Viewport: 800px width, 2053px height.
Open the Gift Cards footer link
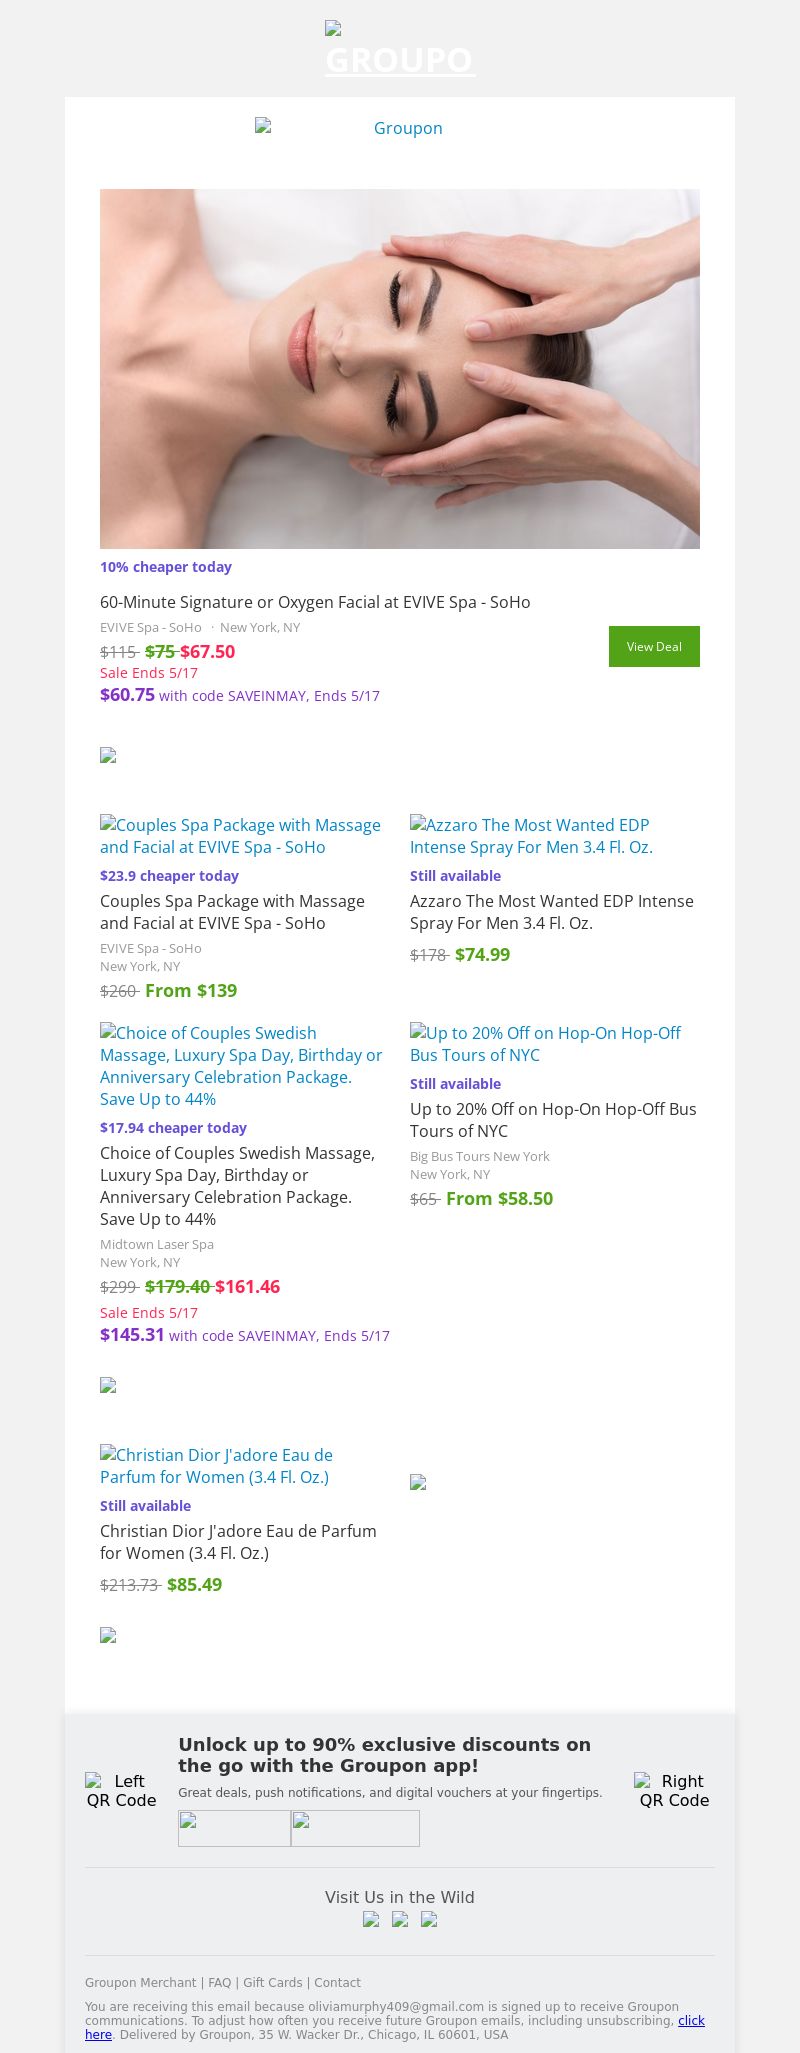pos(272,1982)
